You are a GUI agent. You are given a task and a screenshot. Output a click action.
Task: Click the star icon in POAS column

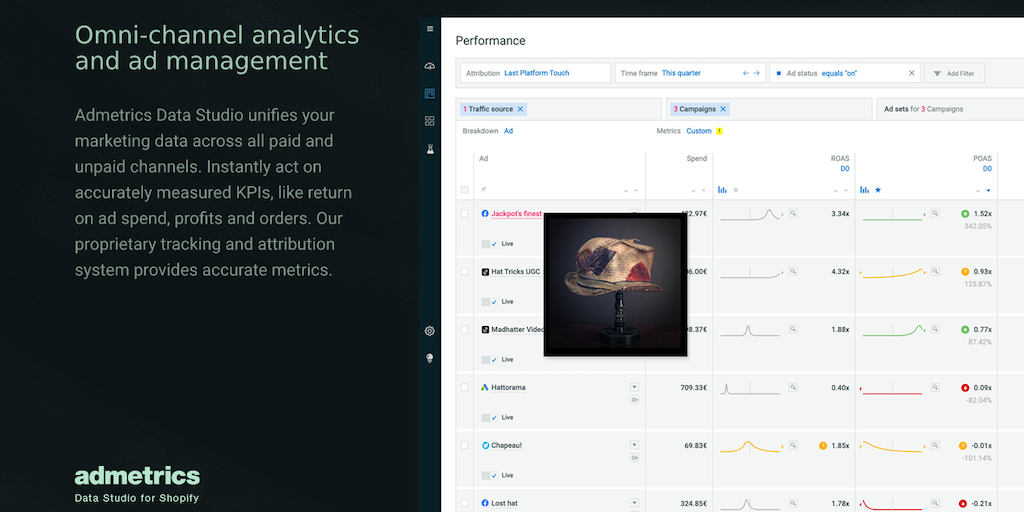[878, 189]
